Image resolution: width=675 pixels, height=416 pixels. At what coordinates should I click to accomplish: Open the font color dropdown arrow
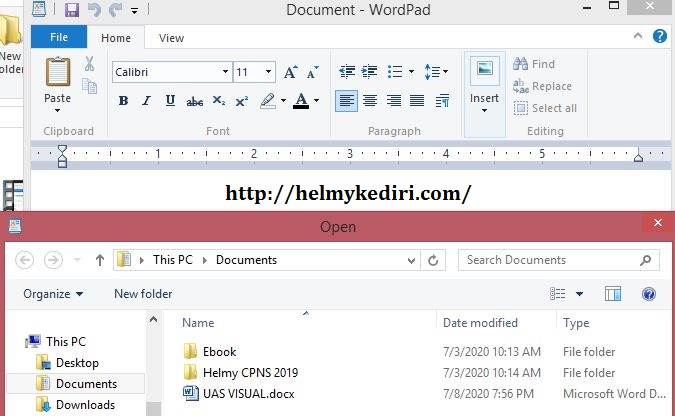click(316, 101)
